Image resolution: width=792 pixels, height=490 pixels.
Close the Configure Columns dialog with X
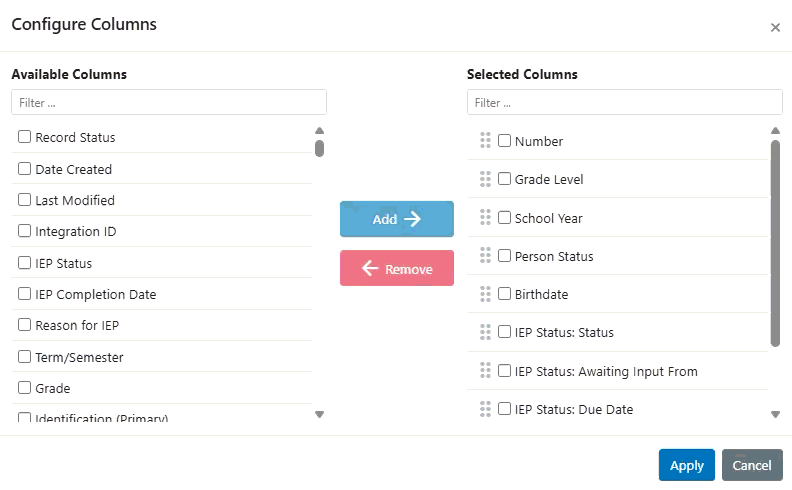775,28
